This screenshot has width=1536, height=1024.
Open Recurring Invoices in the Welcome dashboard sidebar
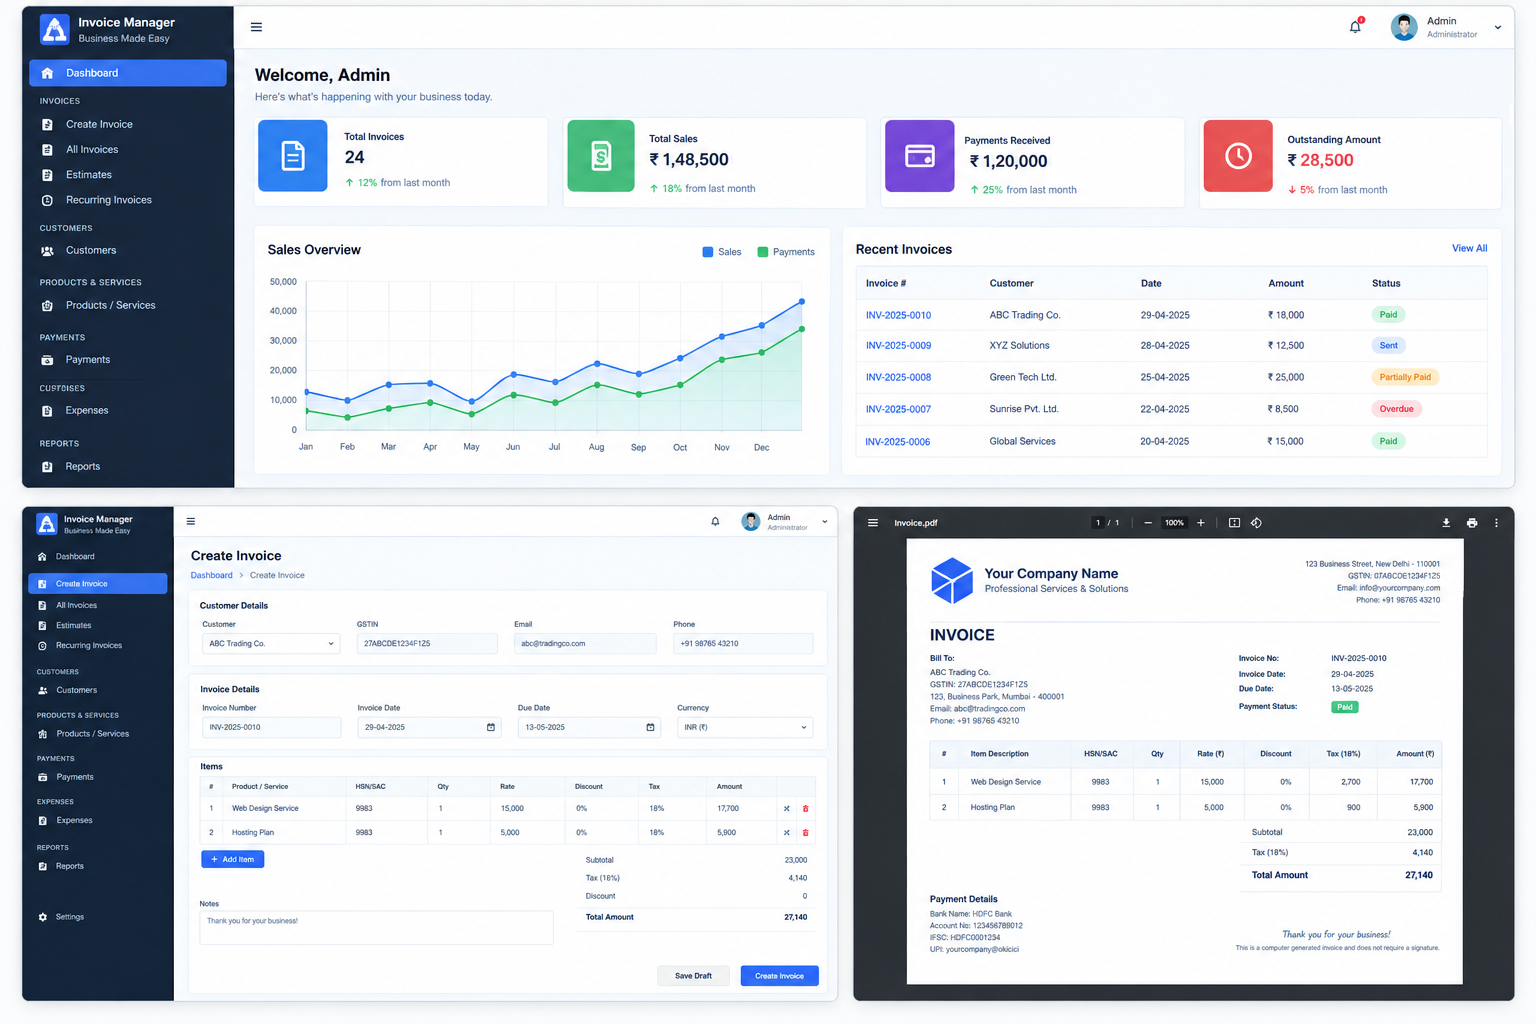click(x=109, y=200)
